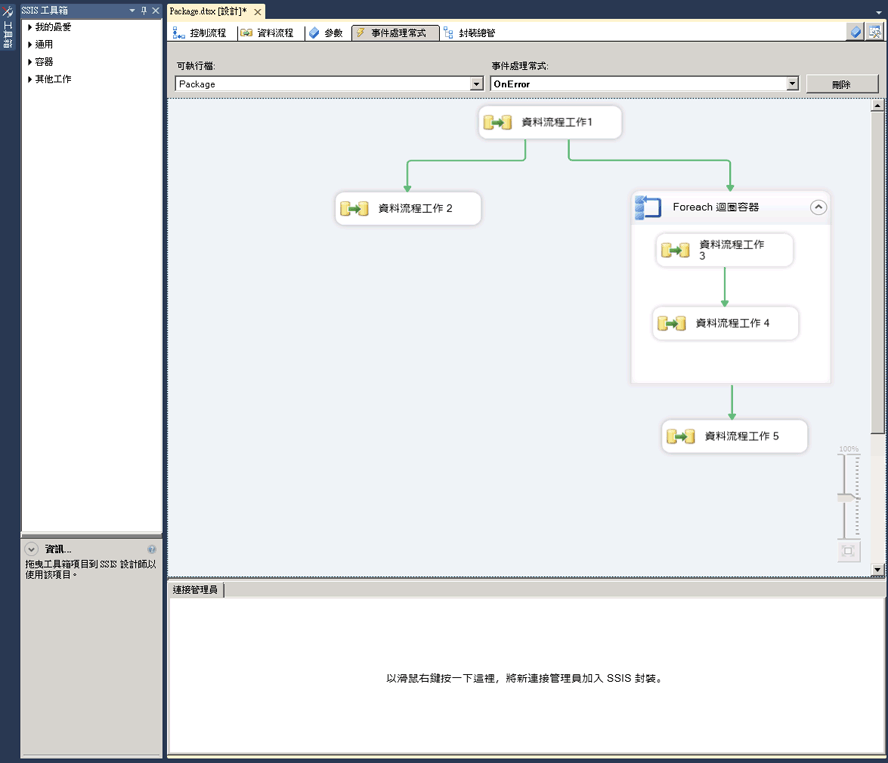Expand the 通用 toolbox group

[x=29, y=45]
